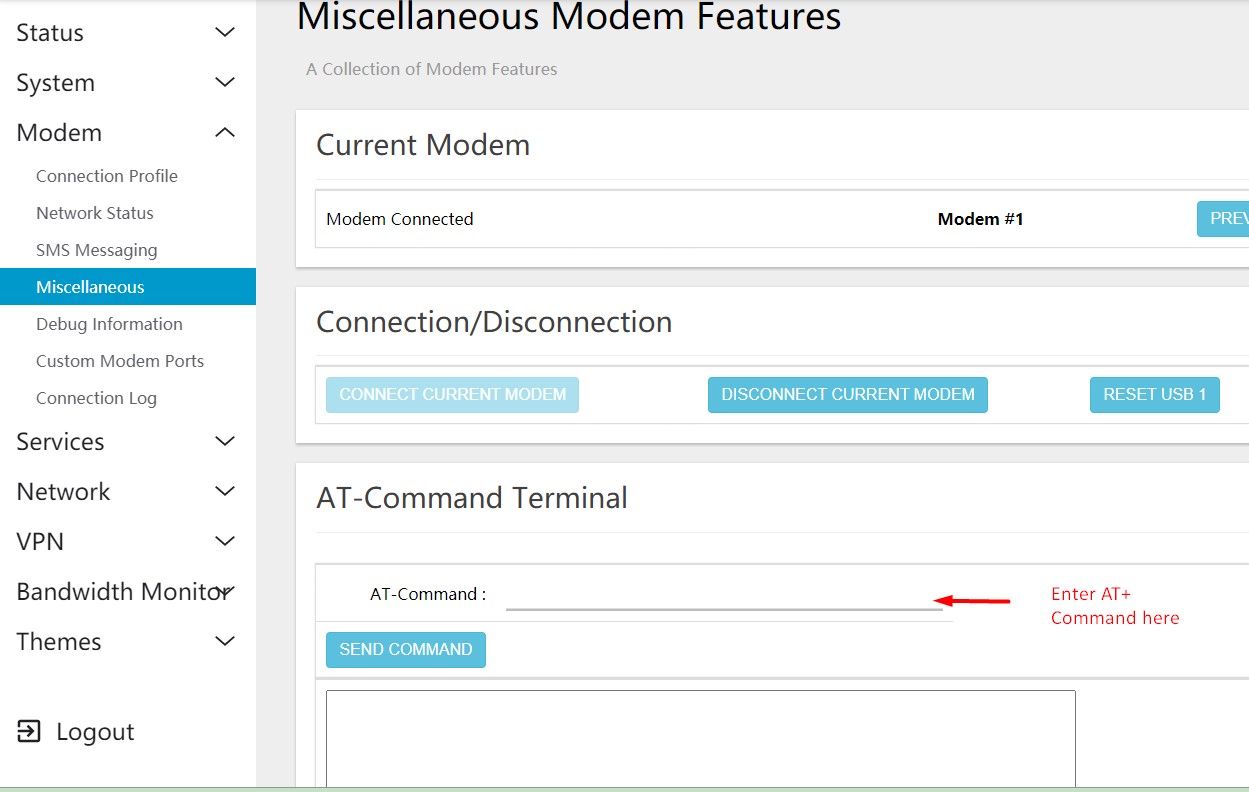
Task: Expand the Status menu chevron
Action: (x=225, y=33)
